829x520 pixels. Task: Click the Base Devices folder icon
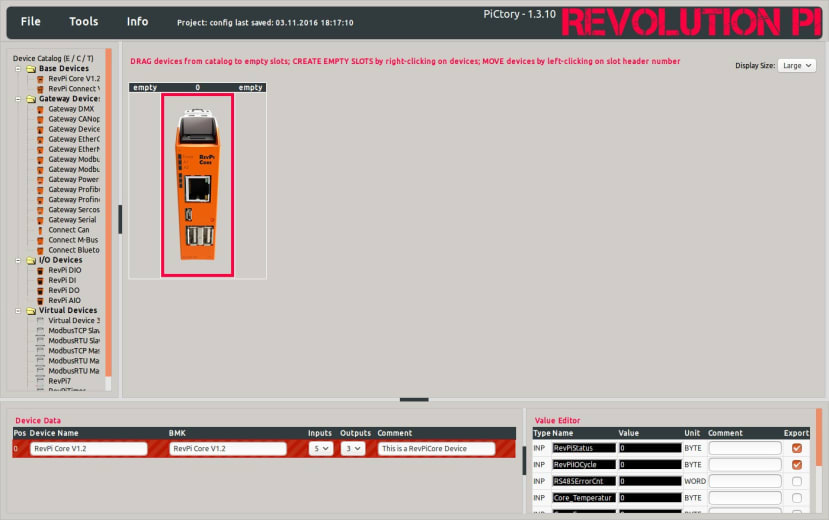pyautogui.click(x=31, y=69)
